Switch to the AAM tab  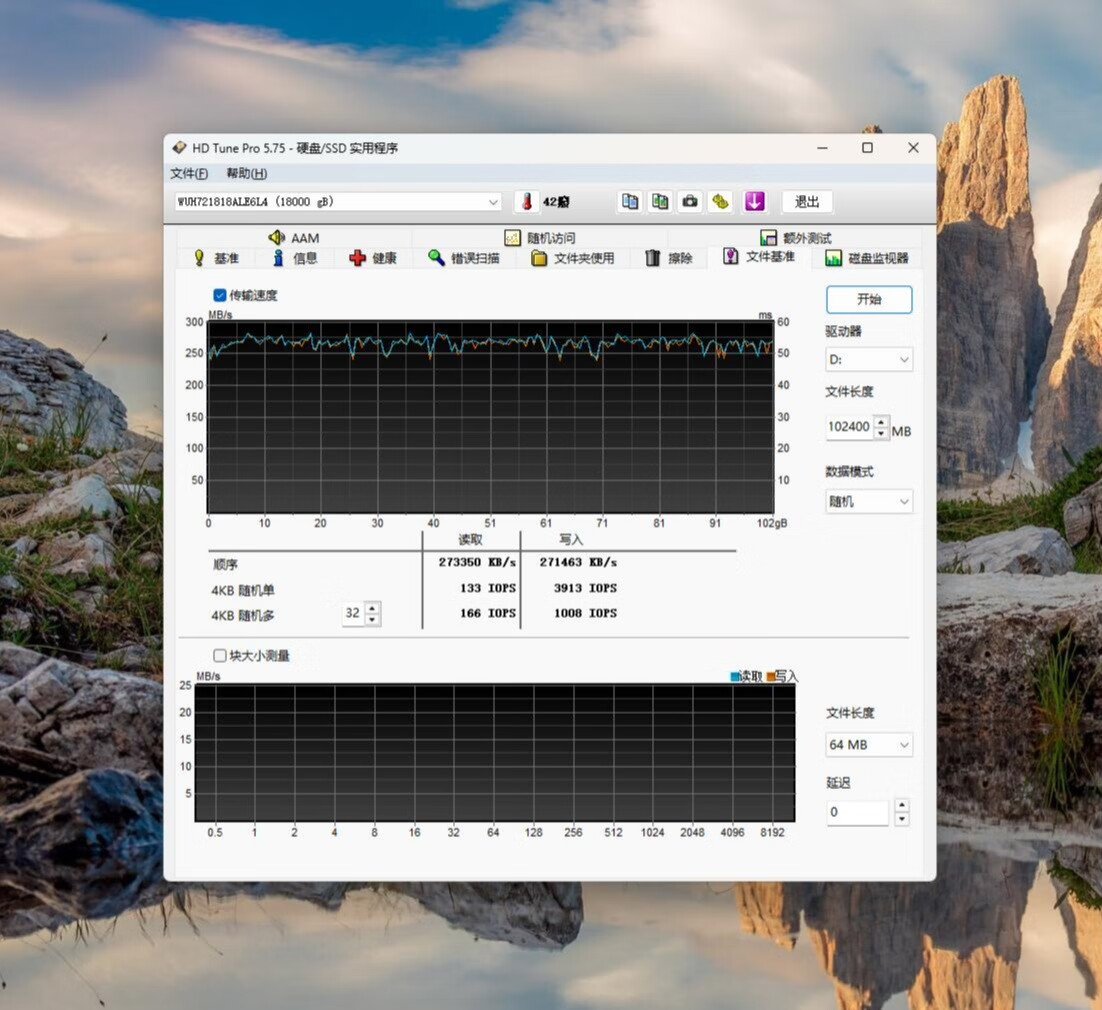coord(294,238)
